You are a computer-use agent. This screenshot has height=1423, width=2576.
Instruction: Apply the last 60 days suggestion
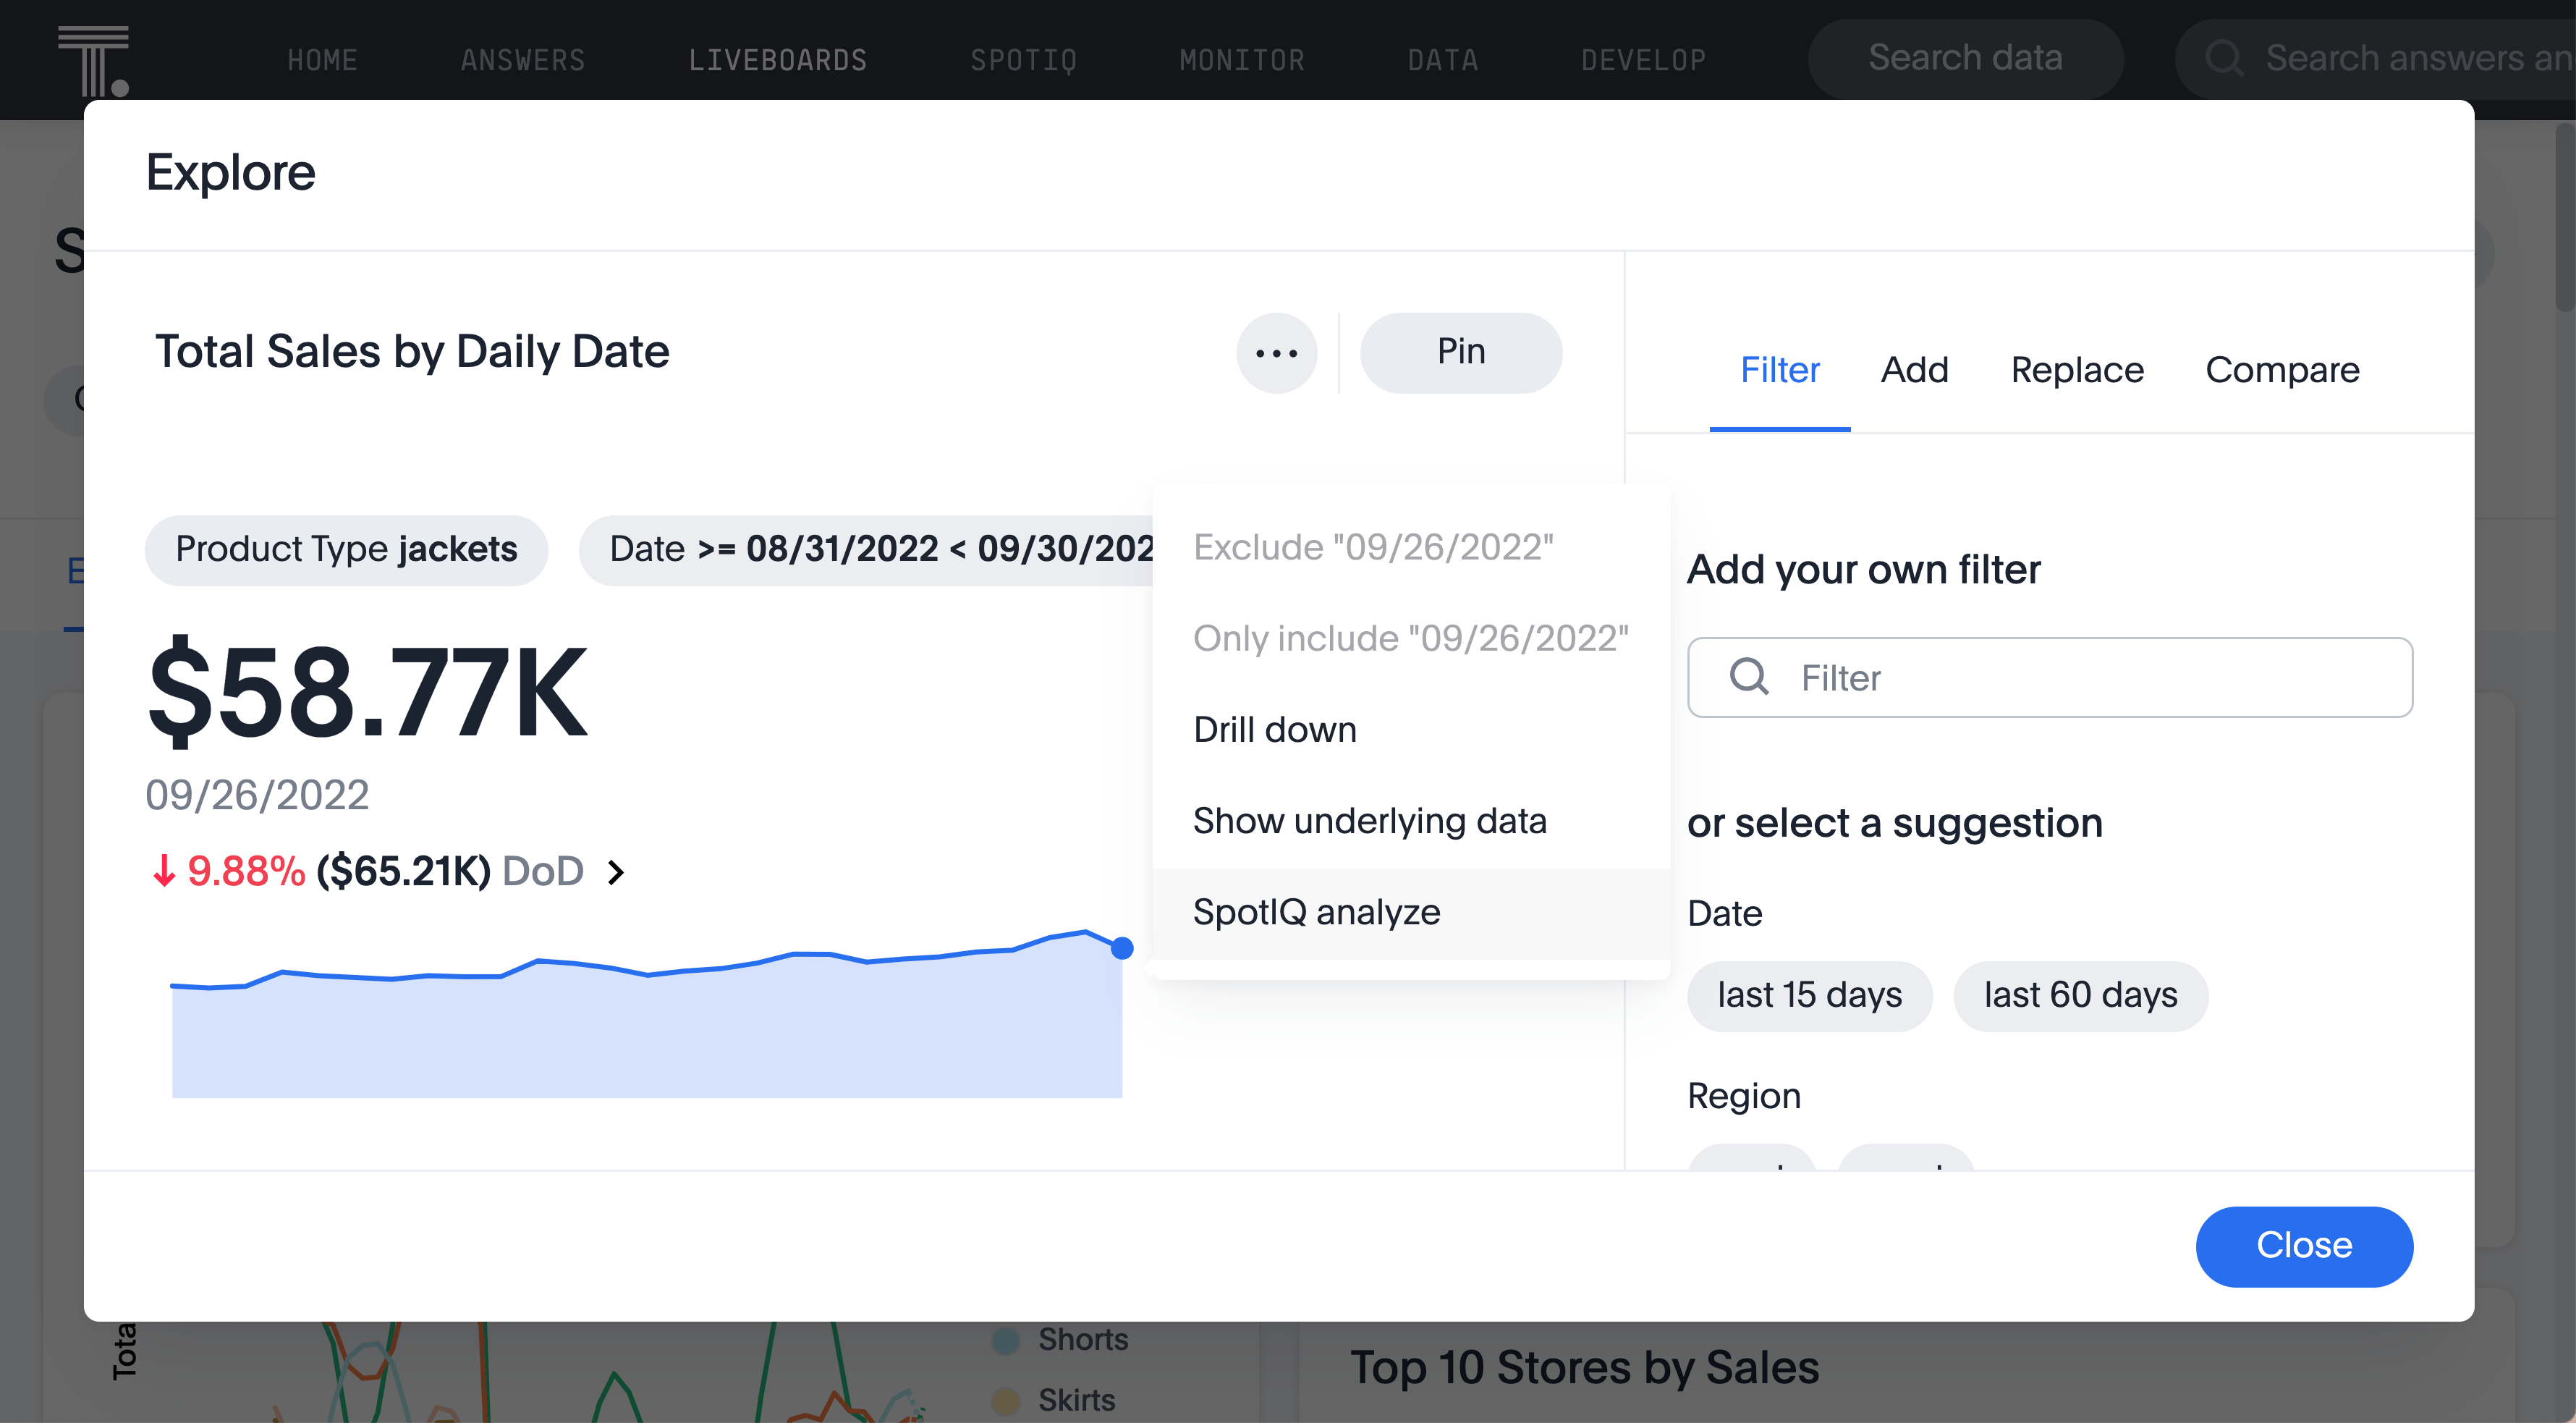[2080, 996]
